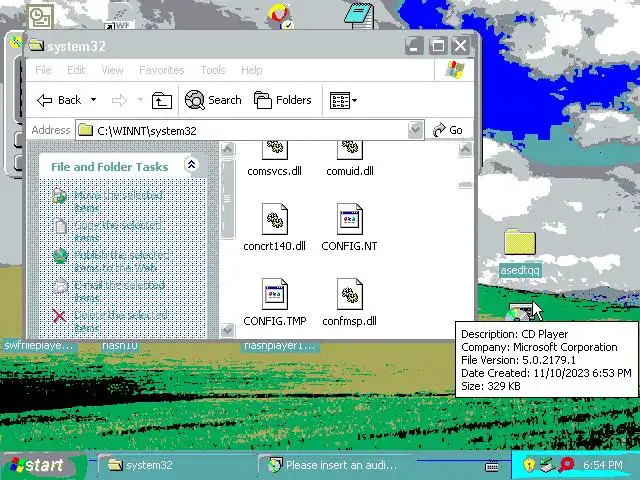Screen dimensions: 640x480
Task: Click the Publish to Web globe icon
Action: point(60,256)
